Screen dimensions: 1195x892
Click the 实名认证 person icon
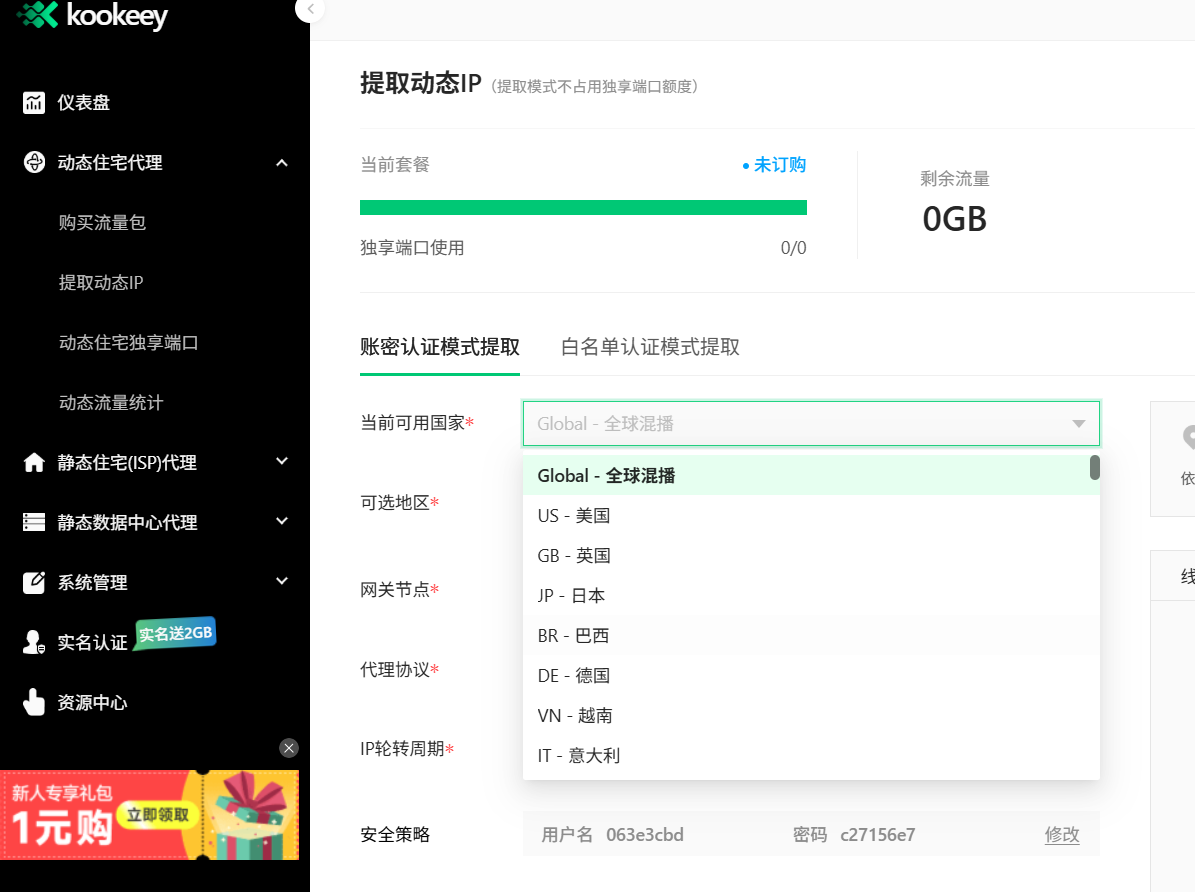pyautogui.click(x=34, y=642)
